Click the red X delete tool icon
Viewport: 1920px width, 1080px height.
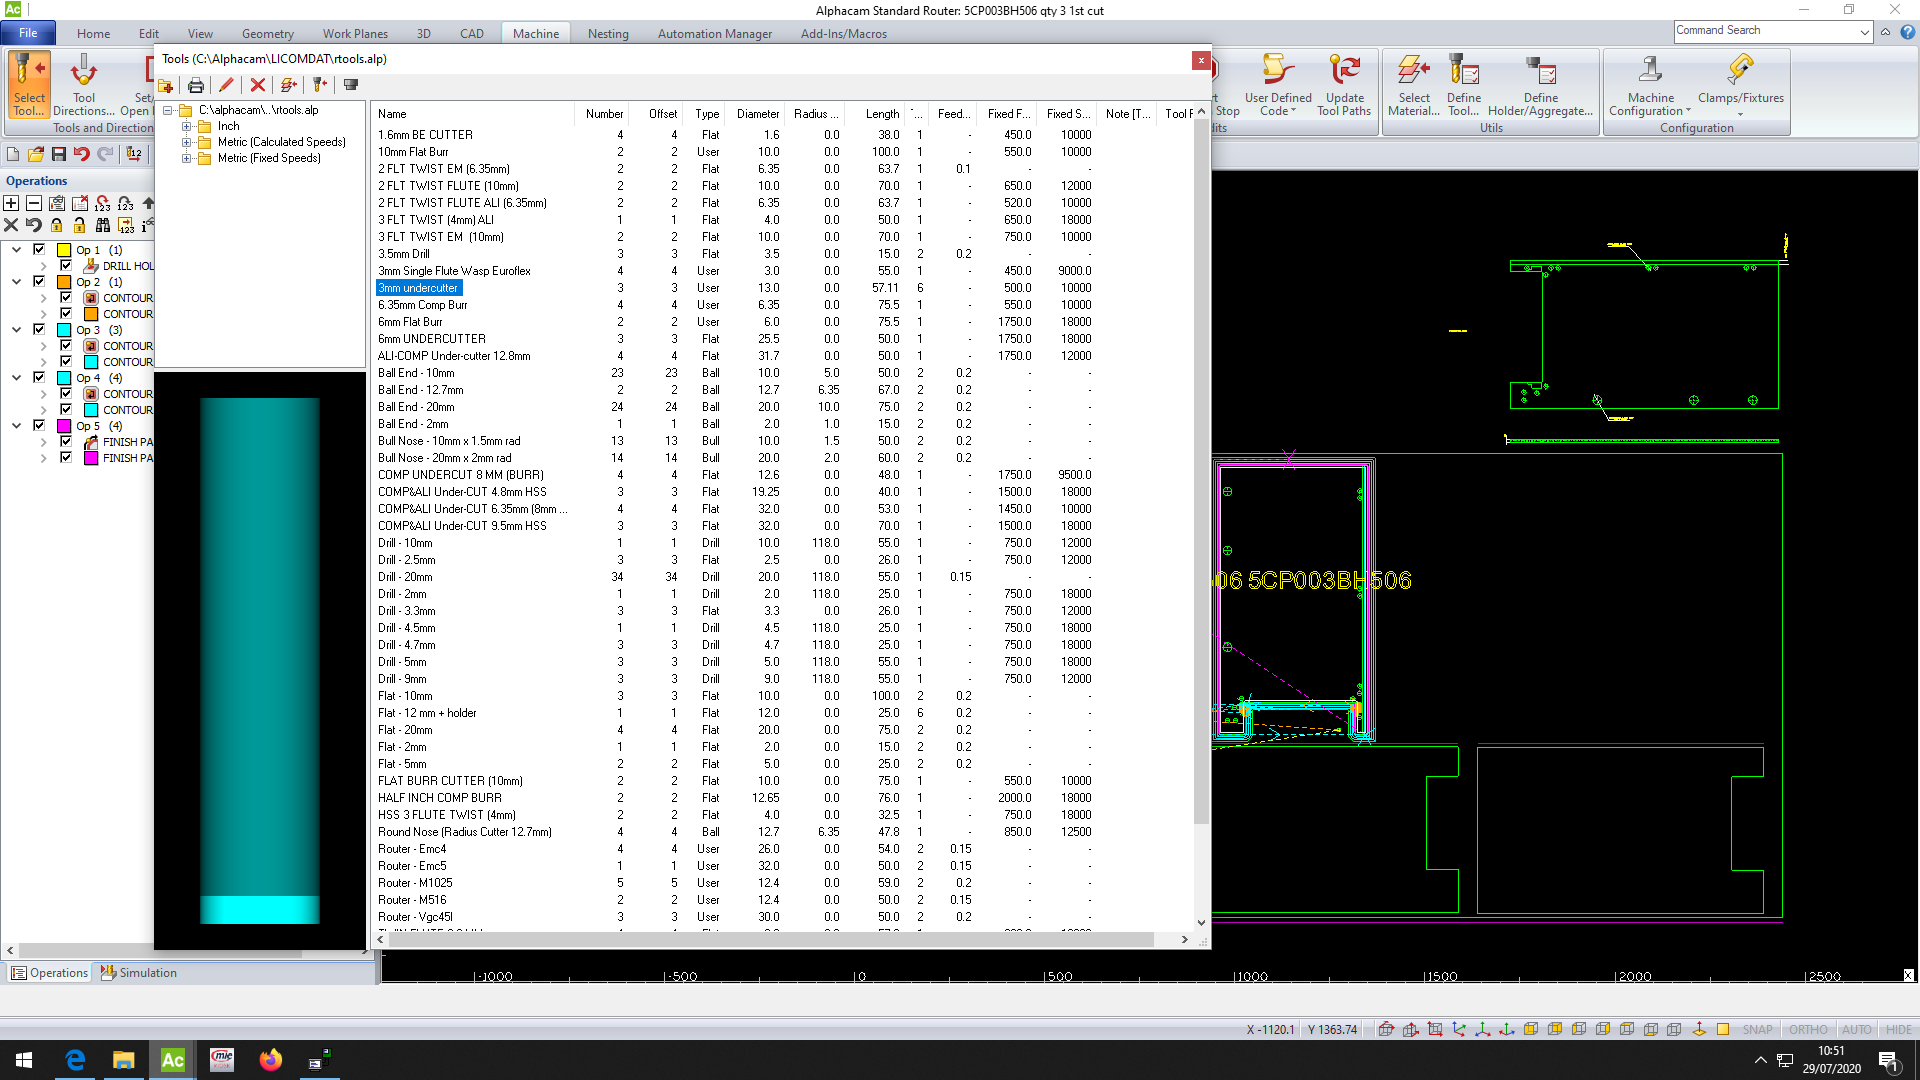coord(258,85)
